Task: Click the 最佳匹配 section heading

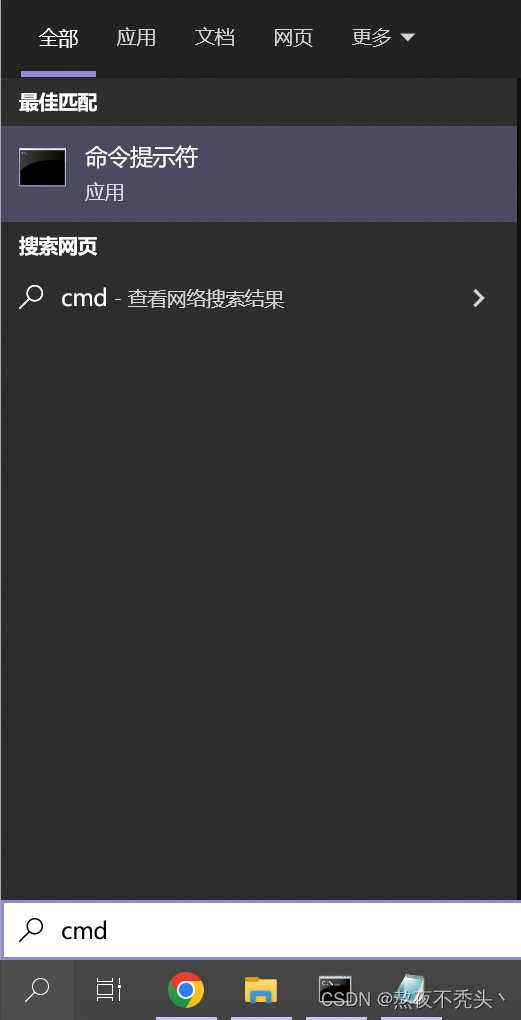Action: click(58, 102)
